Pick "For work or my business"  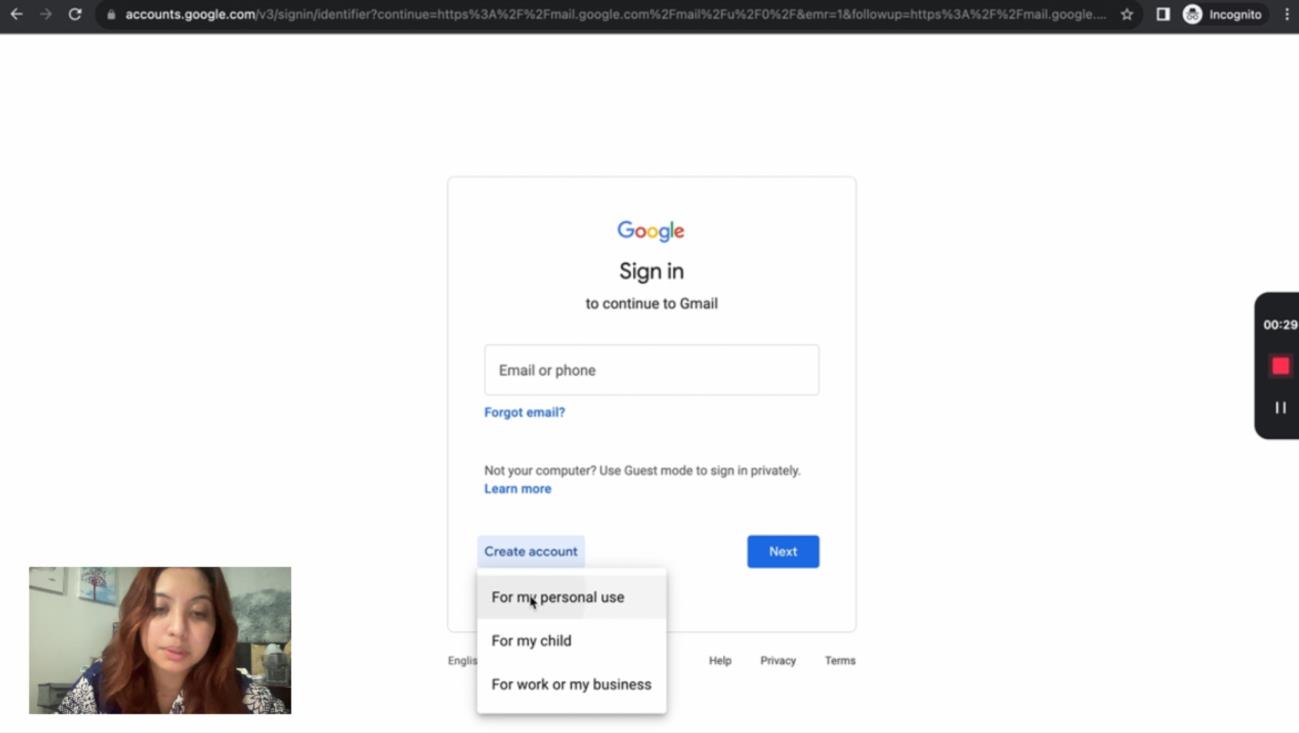coord(571,684)
